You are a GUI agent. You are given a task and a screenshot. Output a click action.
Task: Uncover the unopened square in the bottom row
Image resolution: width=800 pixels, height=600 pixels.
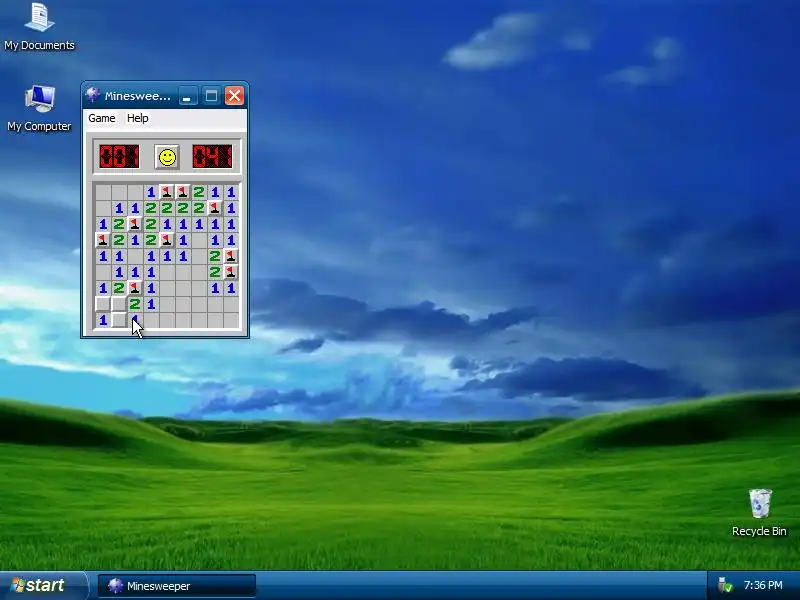pos(119,320)
